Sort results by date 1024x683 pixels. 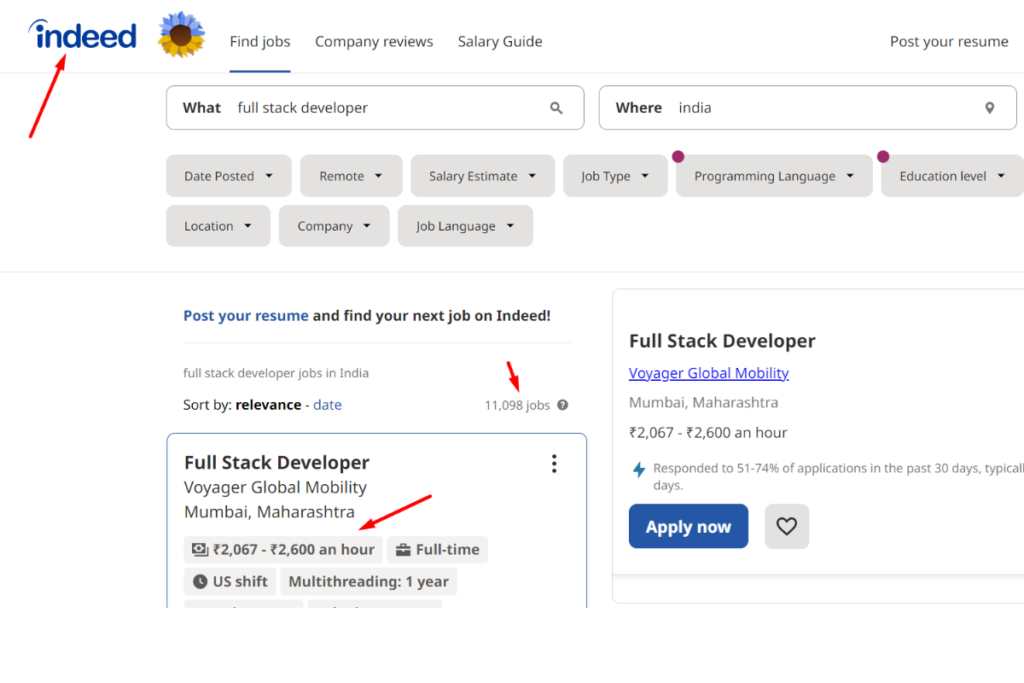click(327, 405)
